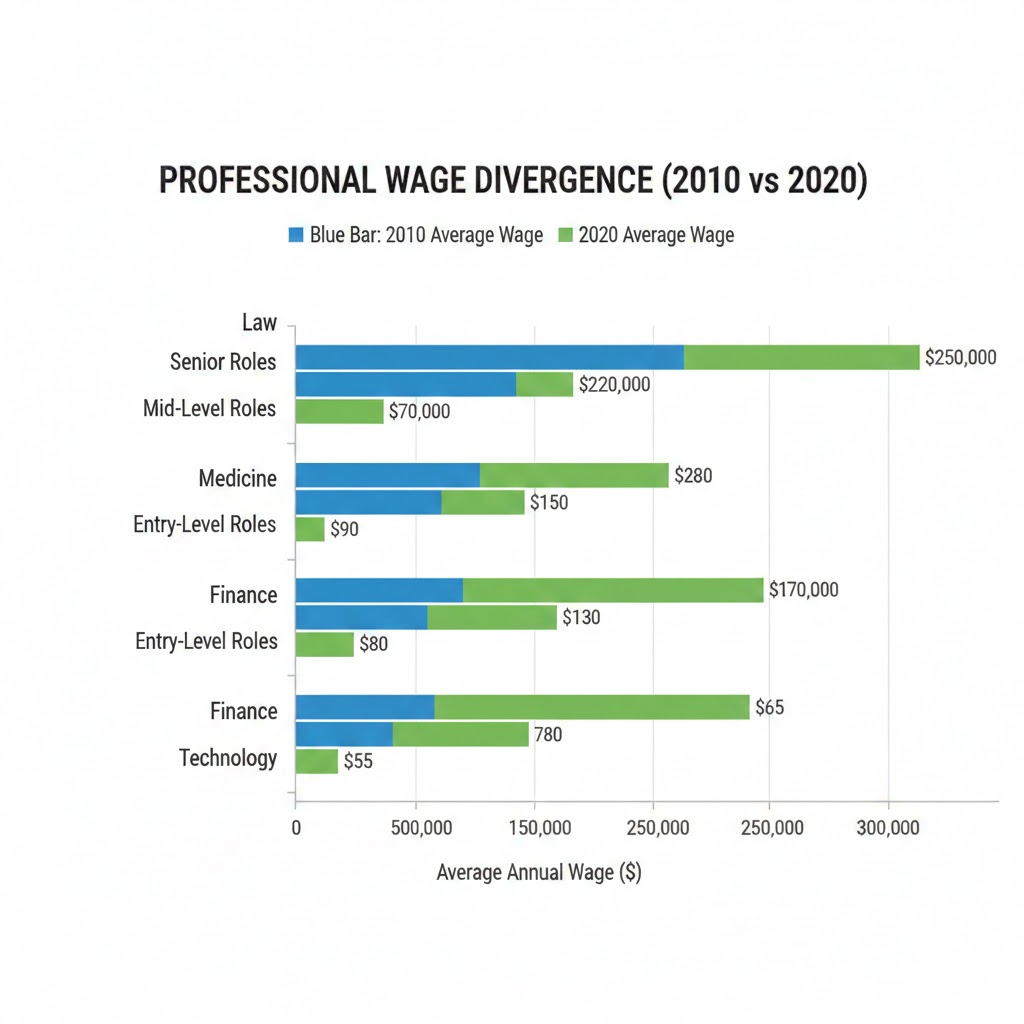The width and height of the screenshot is (1024, 1024).
Task: Click the small green bar labeled $55
Action: click(x=315, y=761)
